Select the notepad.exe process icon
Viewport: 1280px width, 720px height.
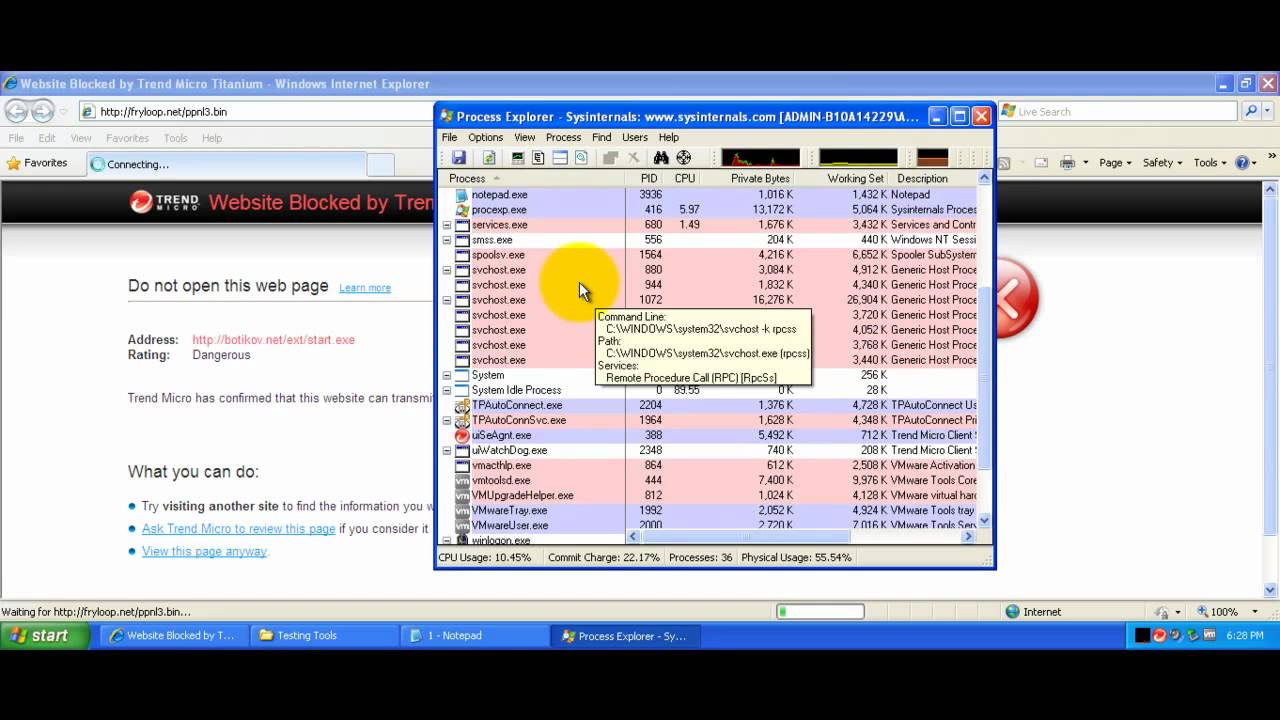click(x=462, y=195)
